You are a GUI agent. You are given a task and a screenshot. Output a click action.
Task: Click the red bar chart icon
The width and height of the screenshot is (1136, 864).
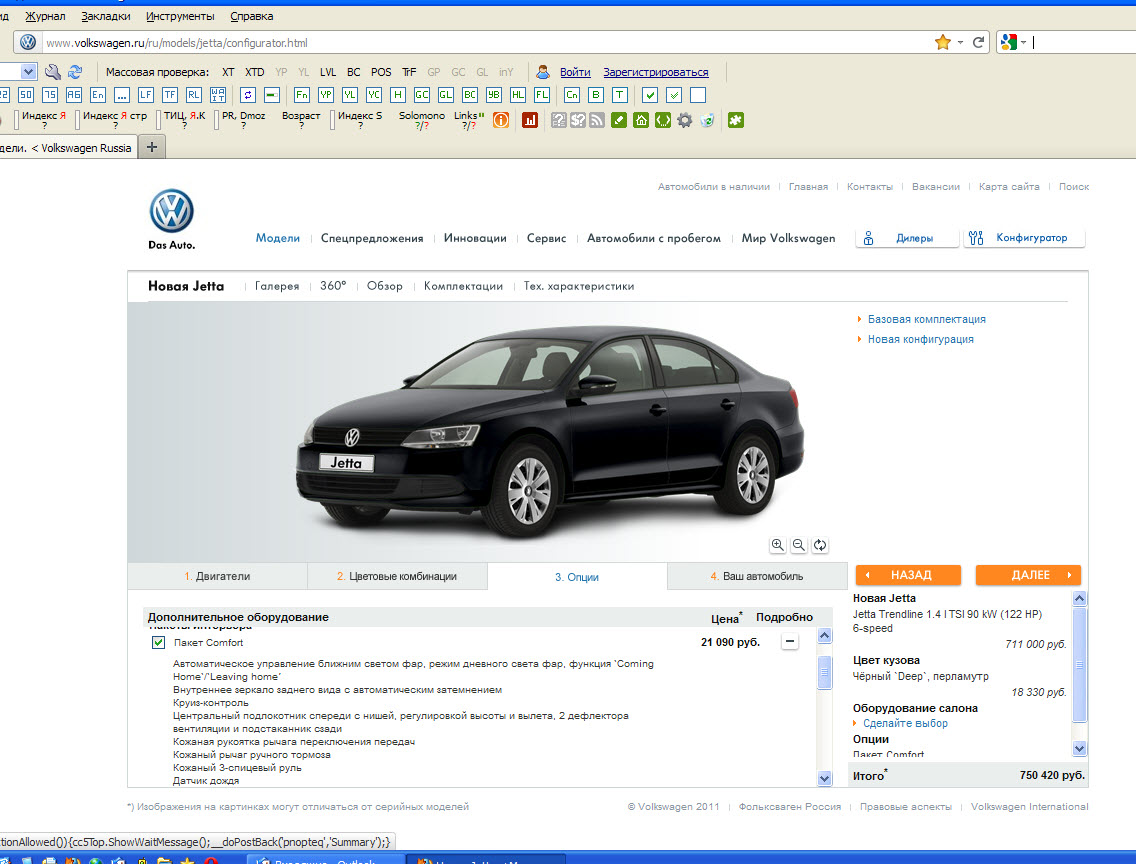tap(530, 120)
